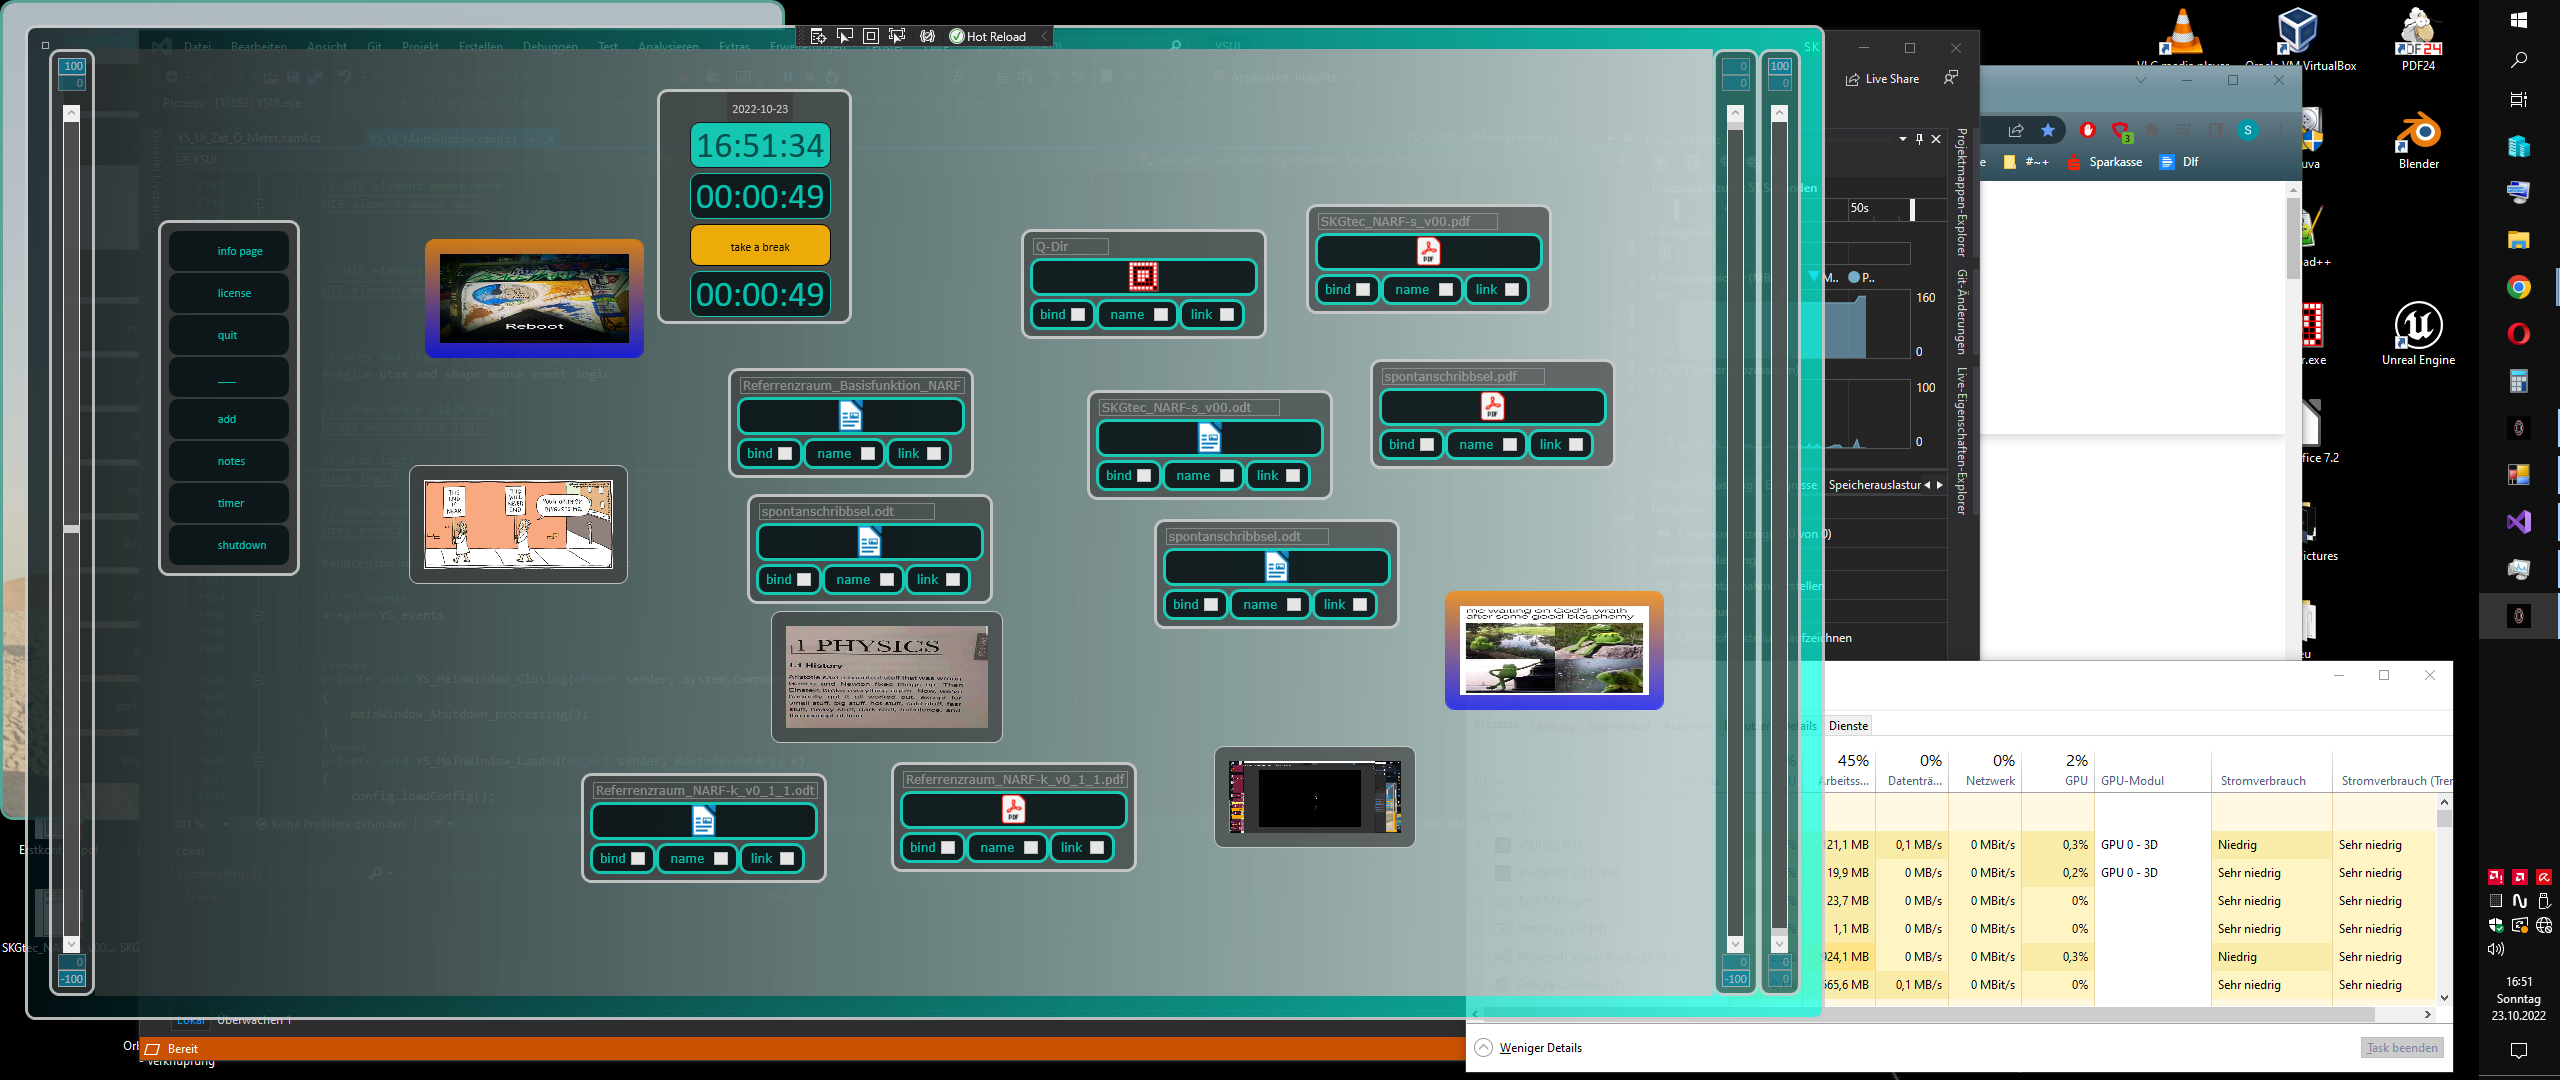Click document icon in SKGtec_NARF-s_v00.odt card
Screen dimensions: 2560x1080
coord(1209,437)
